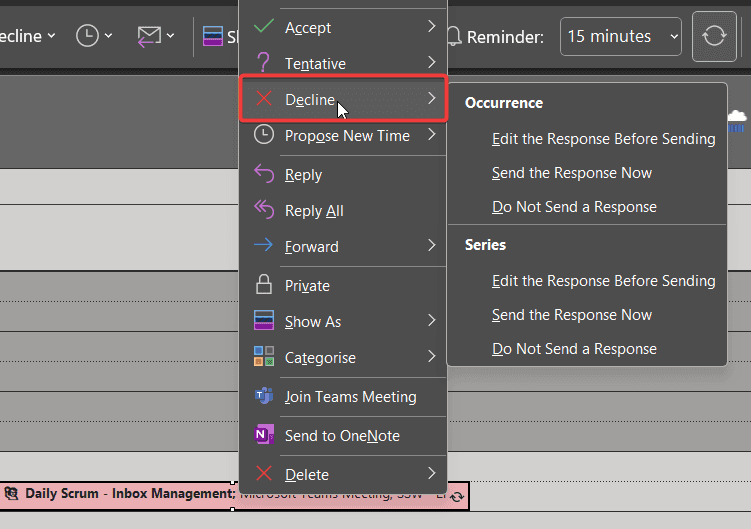Select Reply from the context menu
Screen dimensions: 751x529
(x=303, y=175)
